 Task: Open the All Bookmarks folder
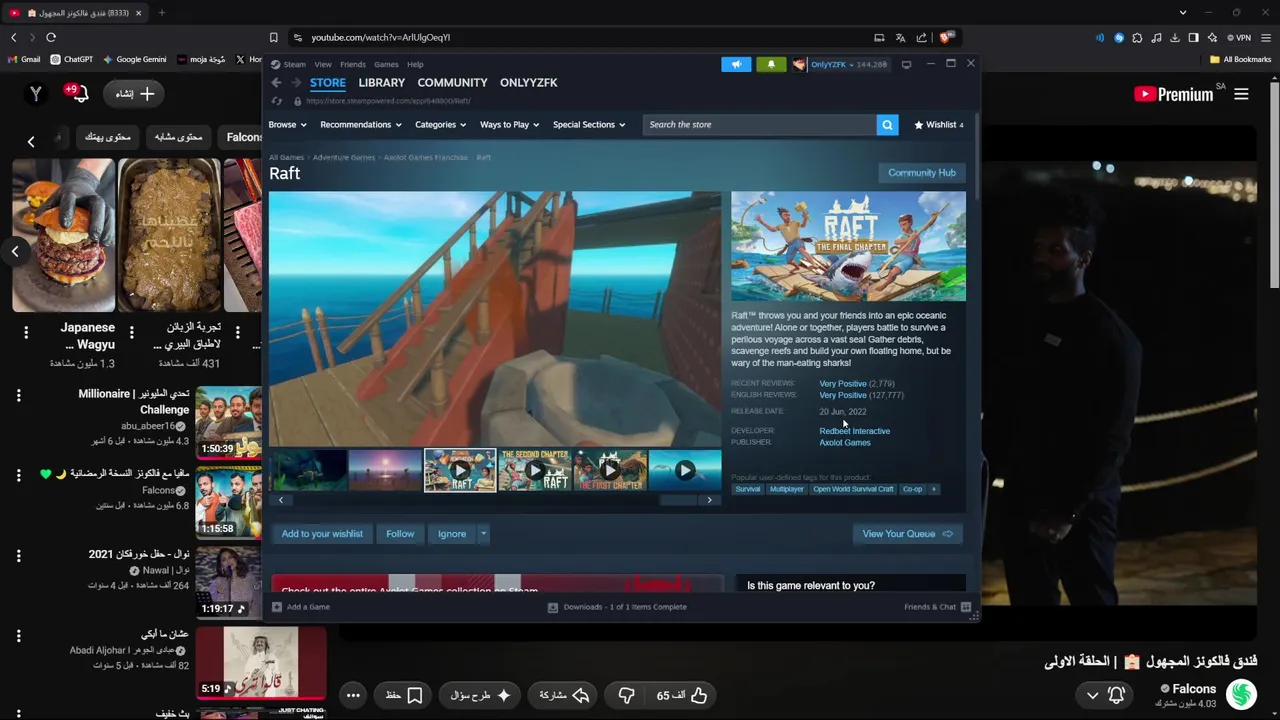tap(1241, 59)
